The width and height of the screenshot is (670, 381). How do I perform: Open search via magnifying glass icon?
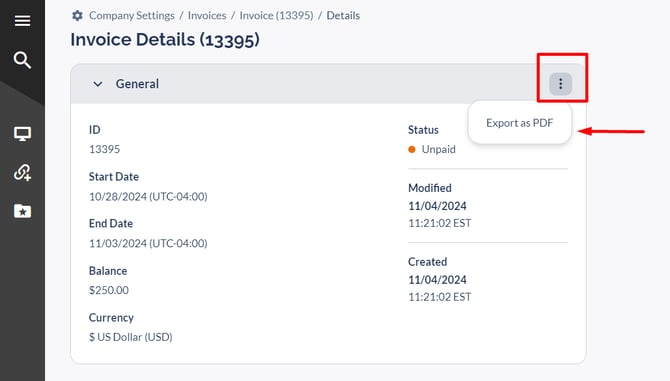tap(22, 60)
